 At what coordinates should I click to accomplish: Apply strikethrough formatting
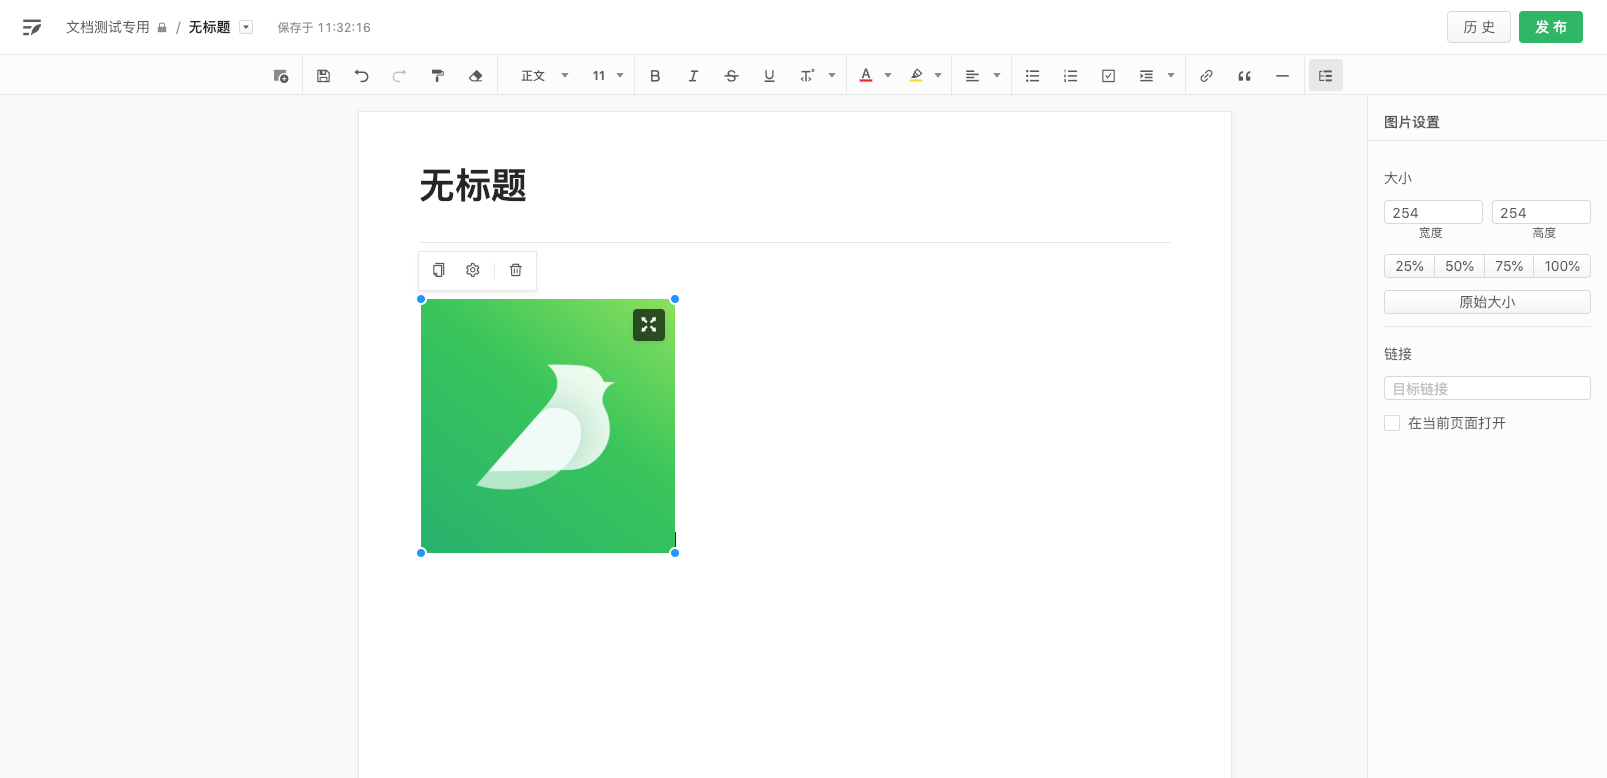pos(731,76)
